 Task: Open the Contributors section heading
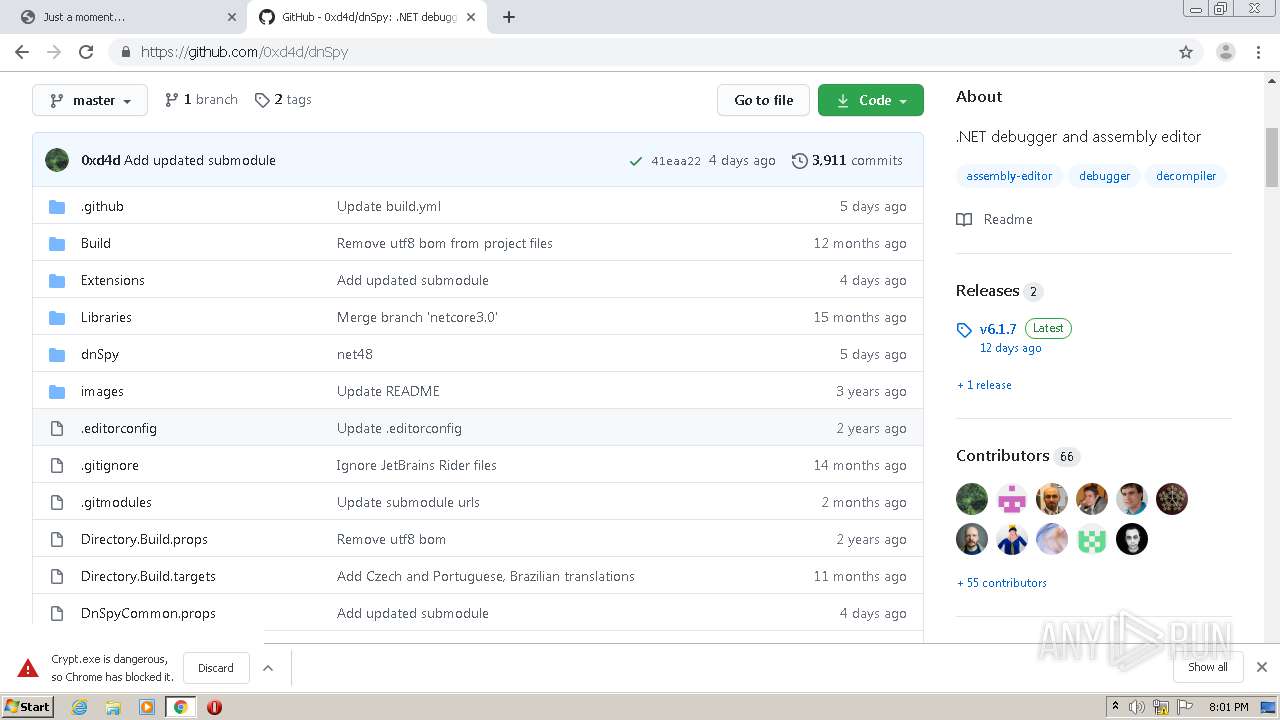coord(1002,456)
